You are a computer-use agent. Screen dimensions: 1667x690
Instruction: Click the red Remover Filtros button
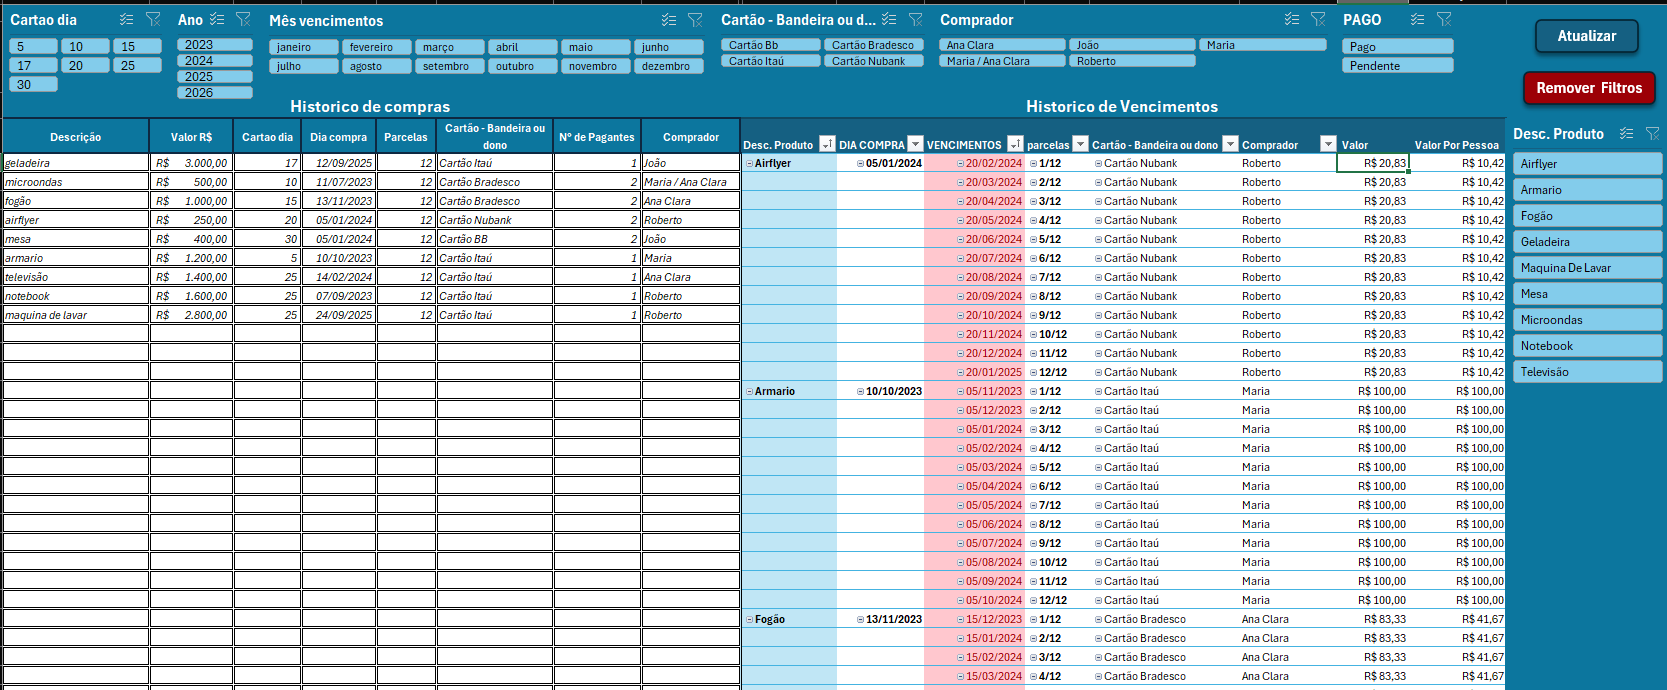[1589, 88]
